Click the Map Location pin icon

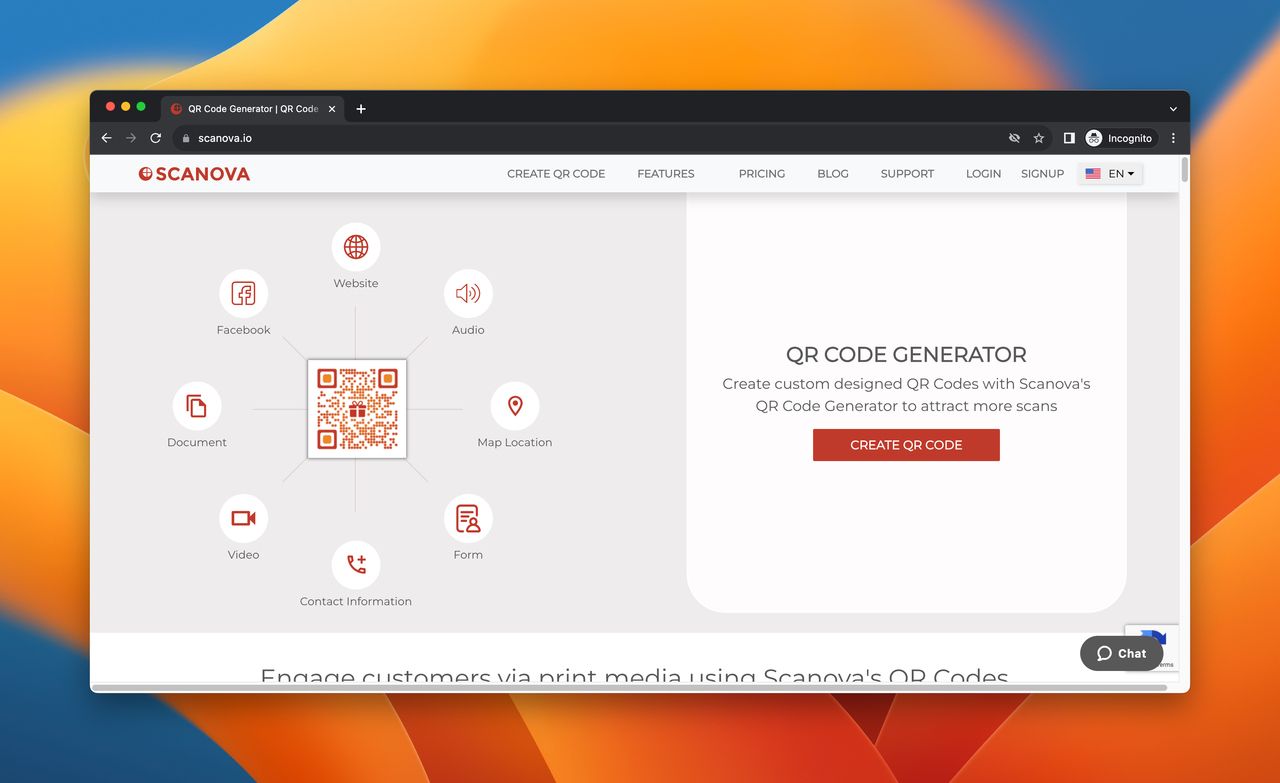click(515, 406)
